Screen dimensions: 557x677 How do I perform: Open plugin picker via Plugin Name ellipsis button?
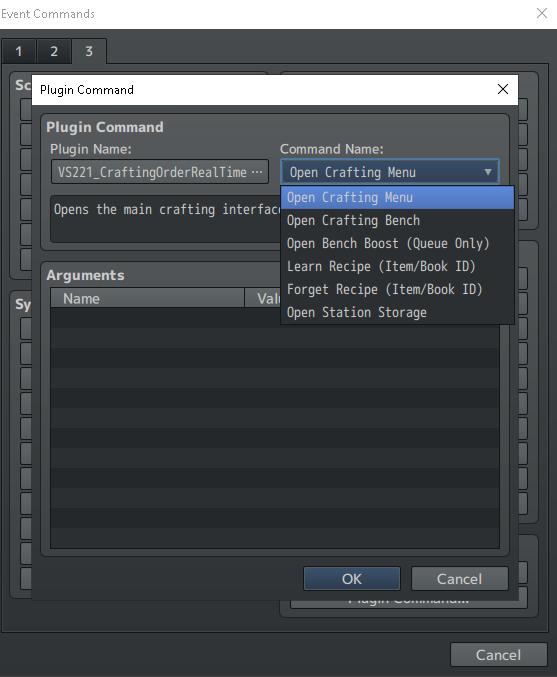257,172
